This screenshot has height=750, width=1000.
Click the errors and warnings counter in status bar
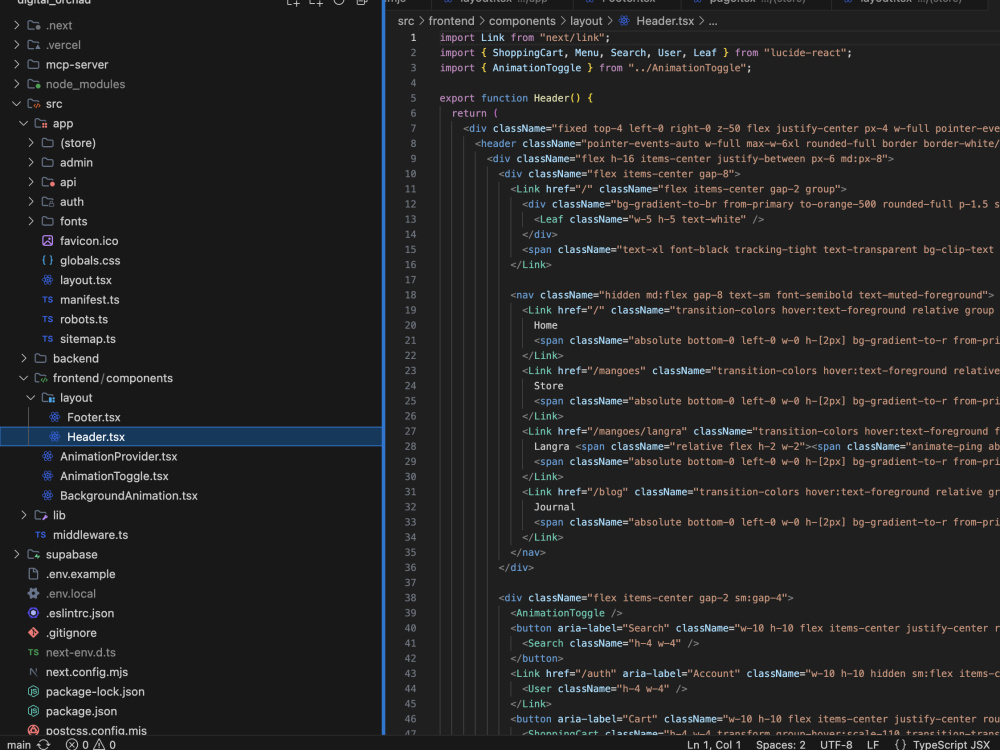[91, 744]
